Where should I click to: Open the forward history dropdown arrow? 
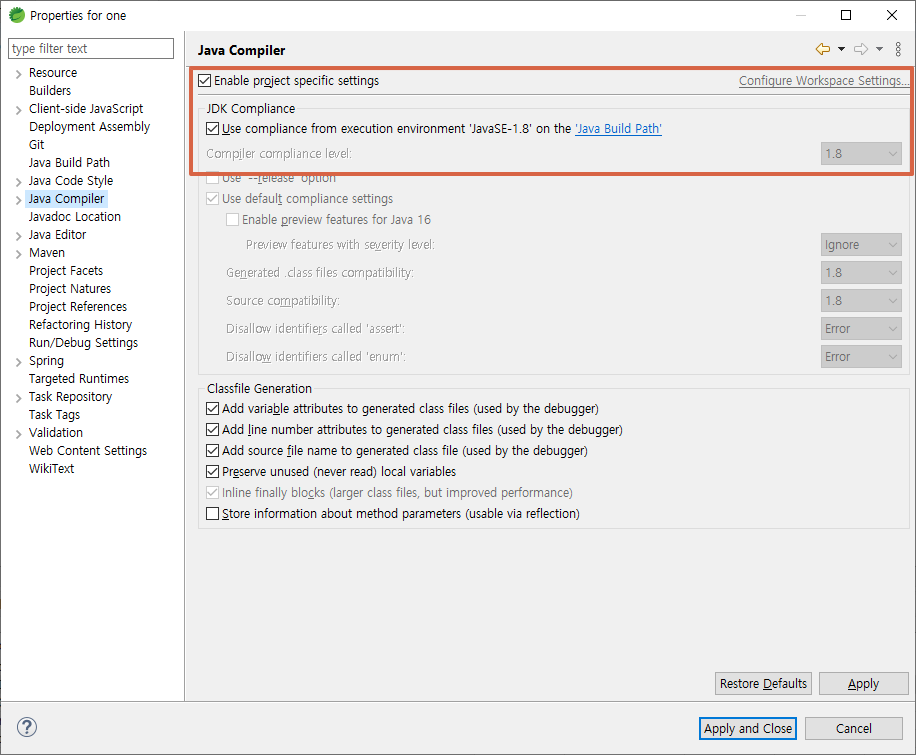(879, 49)
